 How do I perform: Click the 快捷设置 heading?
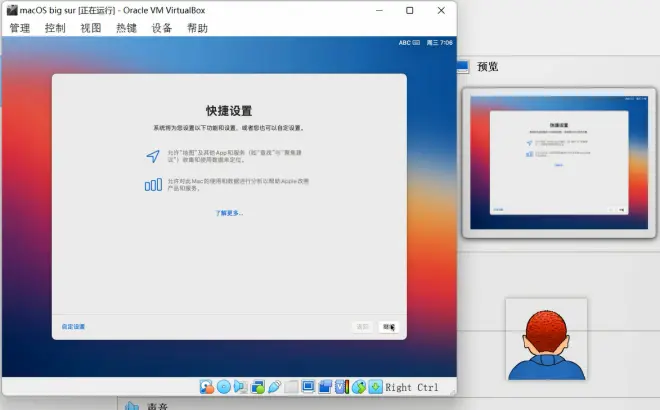click(x=229, y=111)
